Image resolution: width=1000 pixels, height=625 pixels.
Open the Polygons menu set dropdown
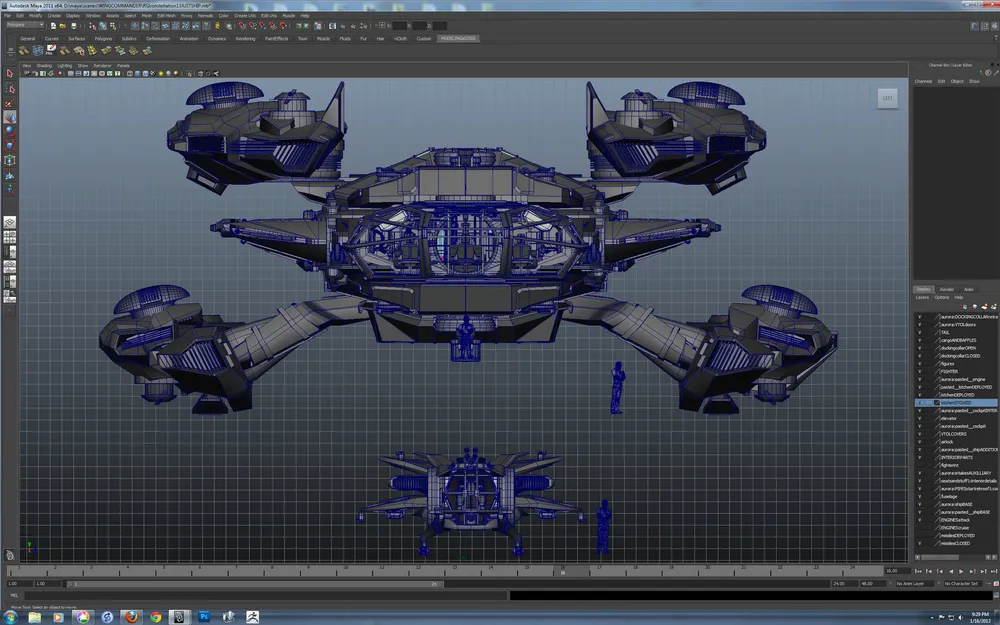[x=25, y=25]
